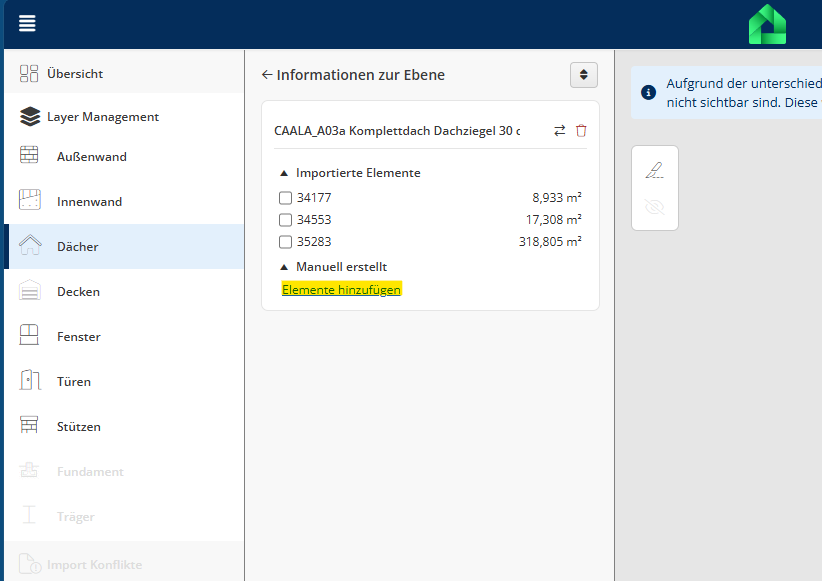Click the Fundament foundation icon
Viewport: 822px width, 581px height.
pyautogui.click(x=29, y=470)
